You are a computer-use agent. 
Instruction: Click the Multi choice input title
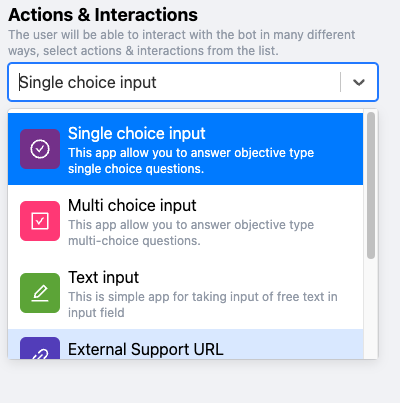tap(132, 205)
